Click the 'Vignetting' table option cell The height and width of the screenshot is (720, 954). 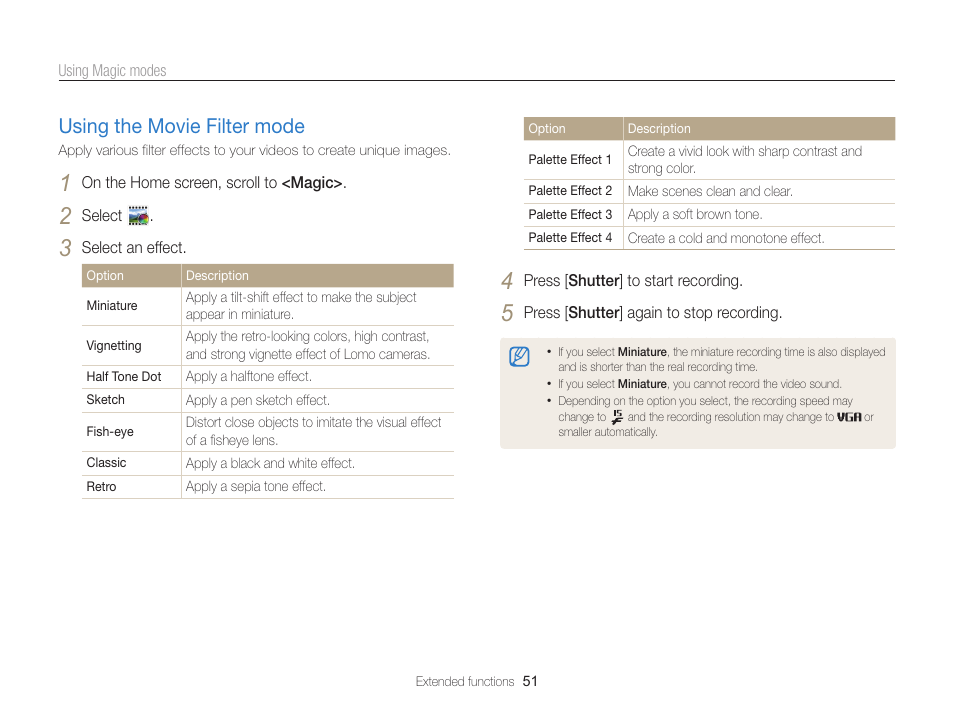131,346
